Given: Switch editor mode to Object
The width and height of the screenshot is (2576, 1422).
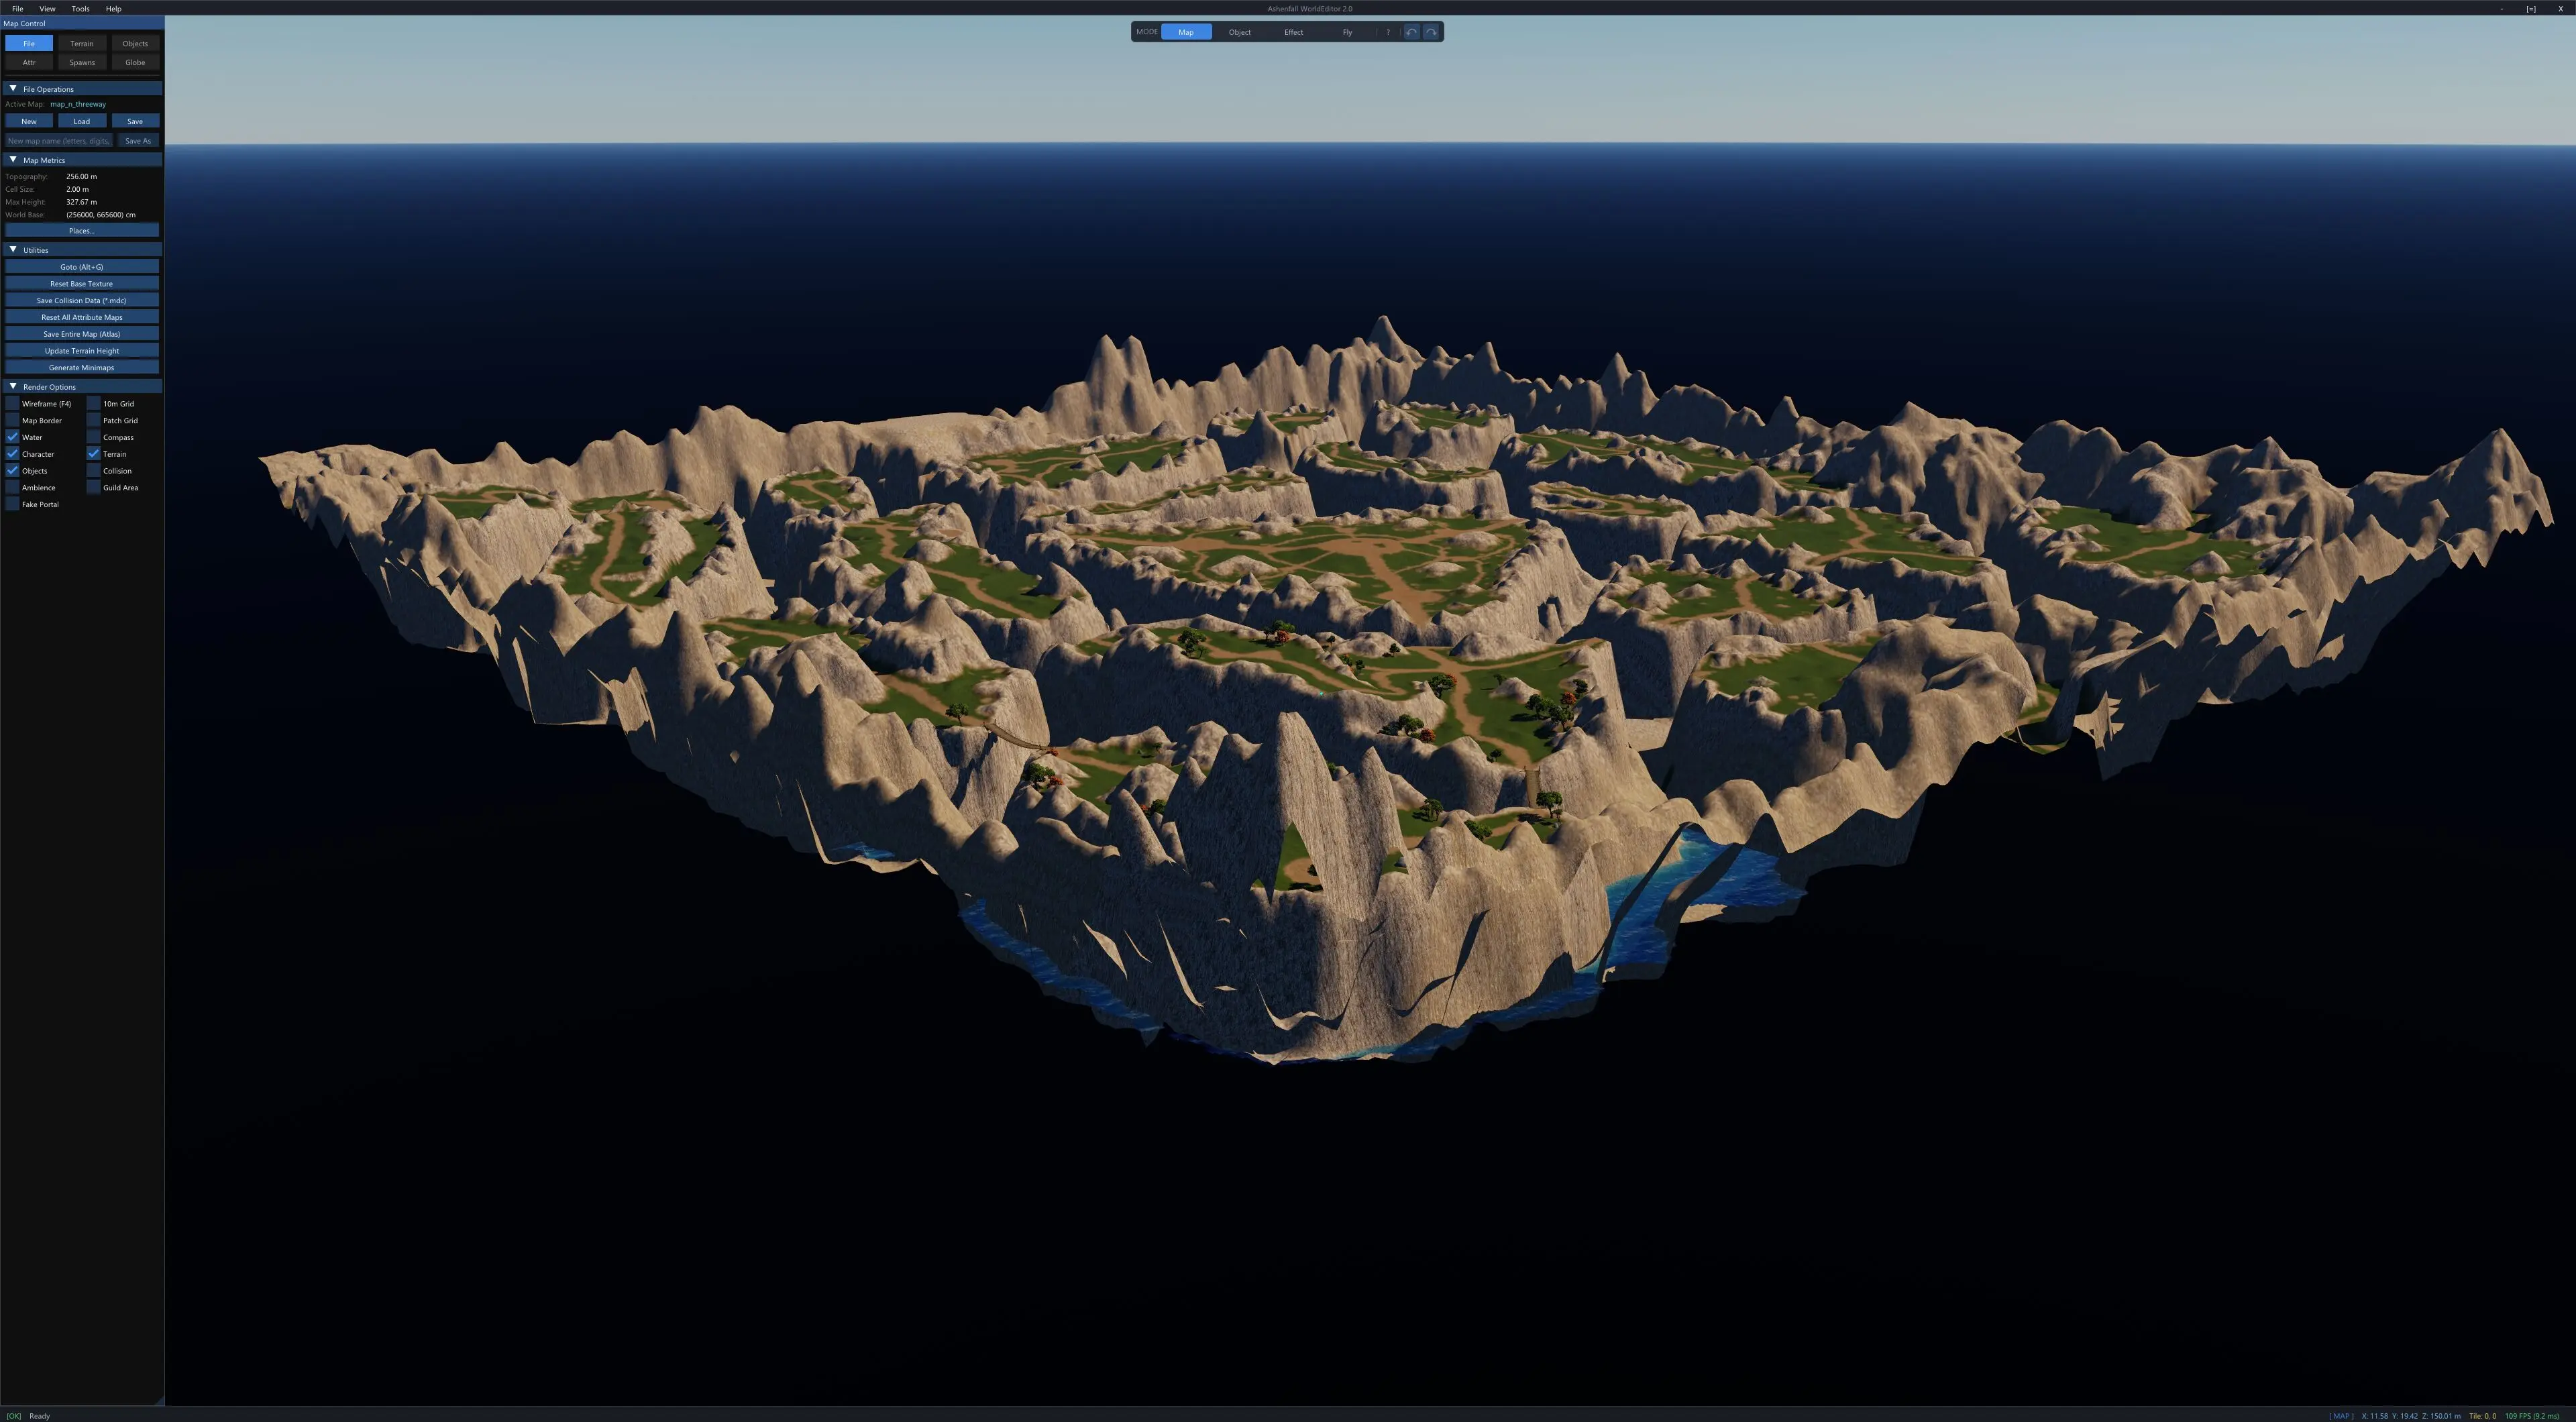Looking at the screenshot, I should pyautogui.click(x=1239, y=32).
